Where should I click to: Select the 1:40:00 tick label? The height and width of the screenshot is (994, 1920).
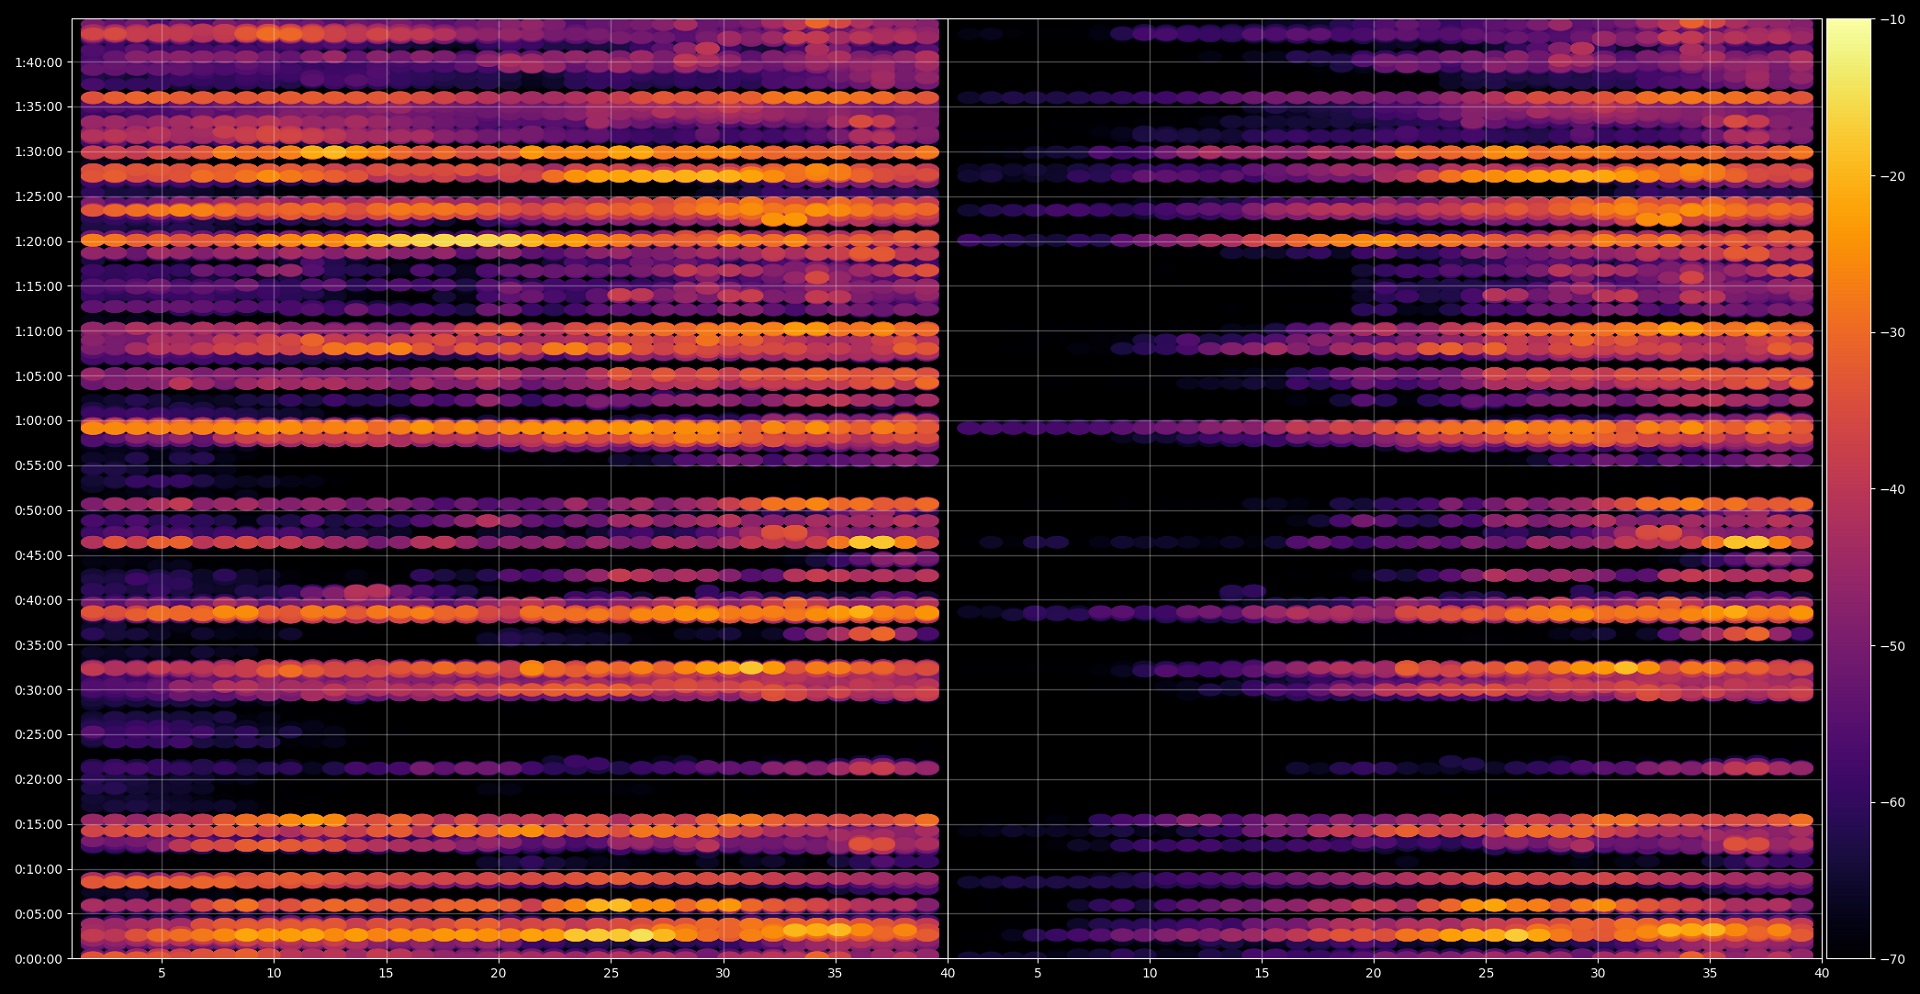click(x=38, y=62)
